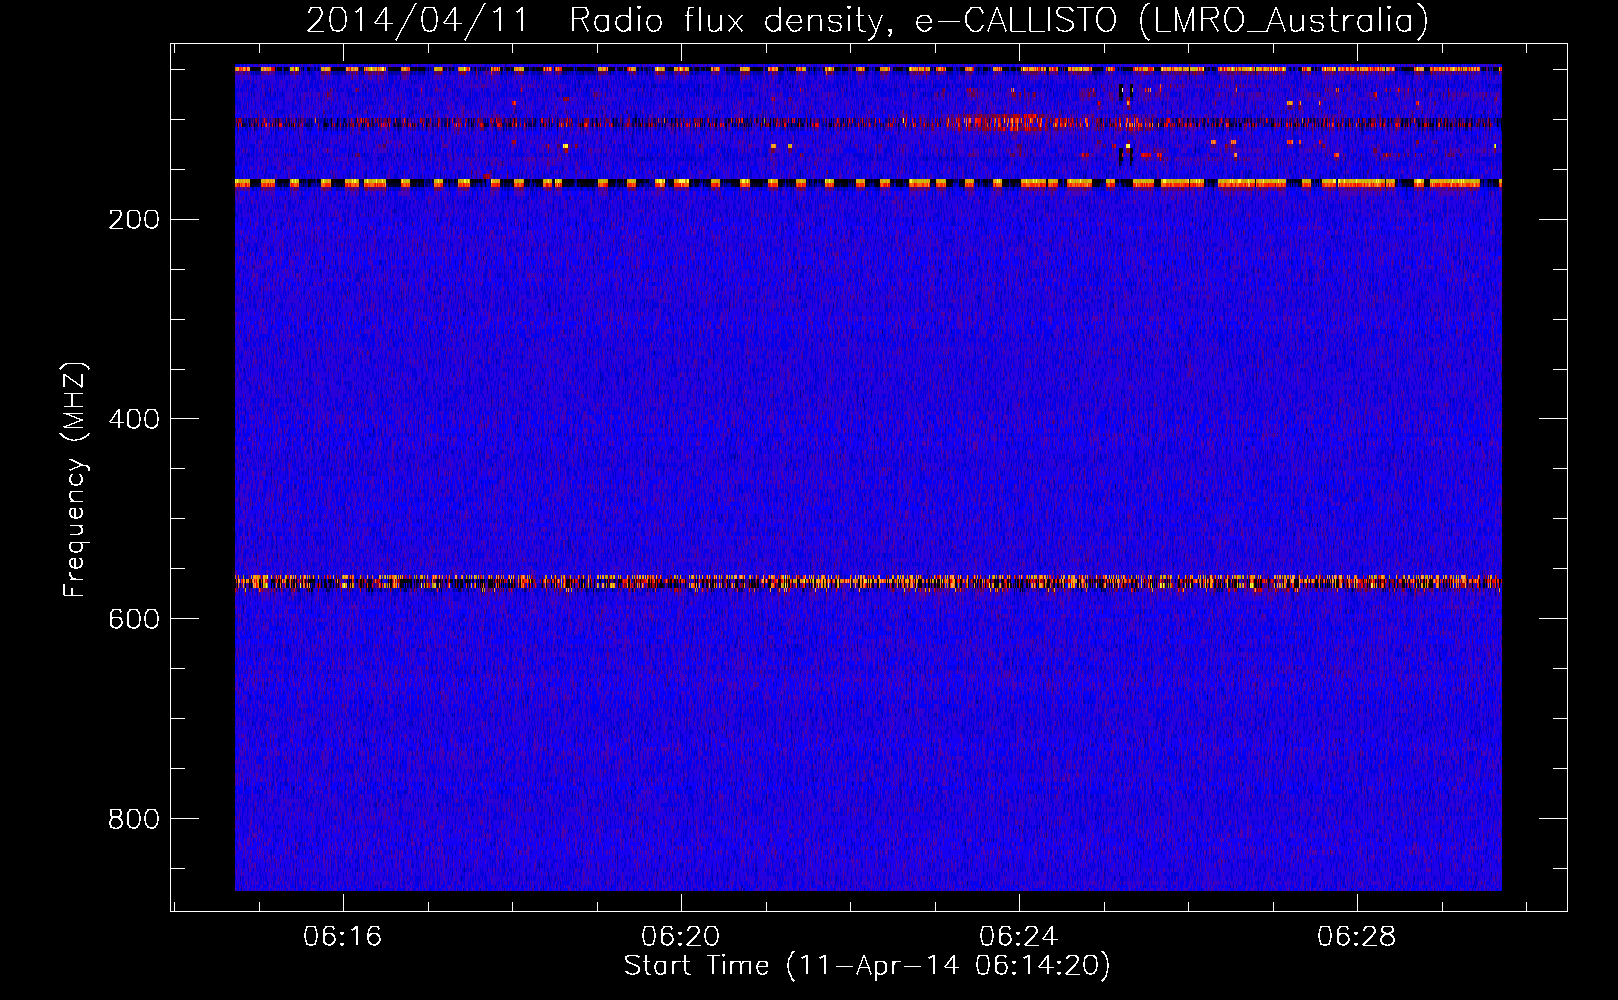Viewport: 1618px width, 1000px height.
Task: Click the 'Frequency (MHZ)' axis label
Action: point(75,479)
